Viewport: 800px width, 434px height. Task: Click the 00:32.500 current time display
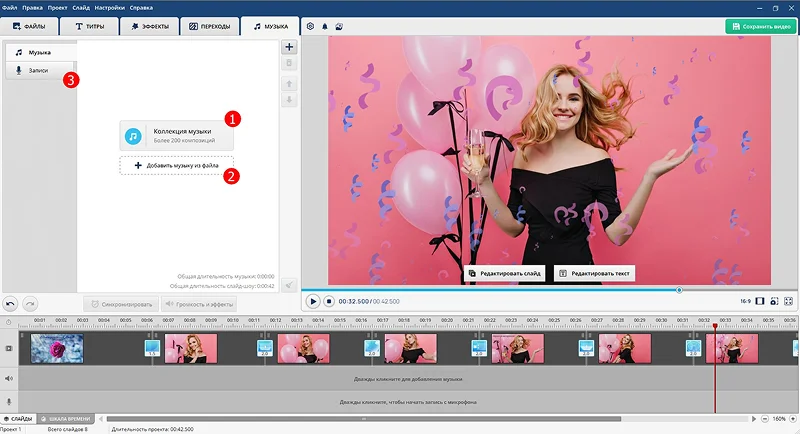(x=354, y=301)
